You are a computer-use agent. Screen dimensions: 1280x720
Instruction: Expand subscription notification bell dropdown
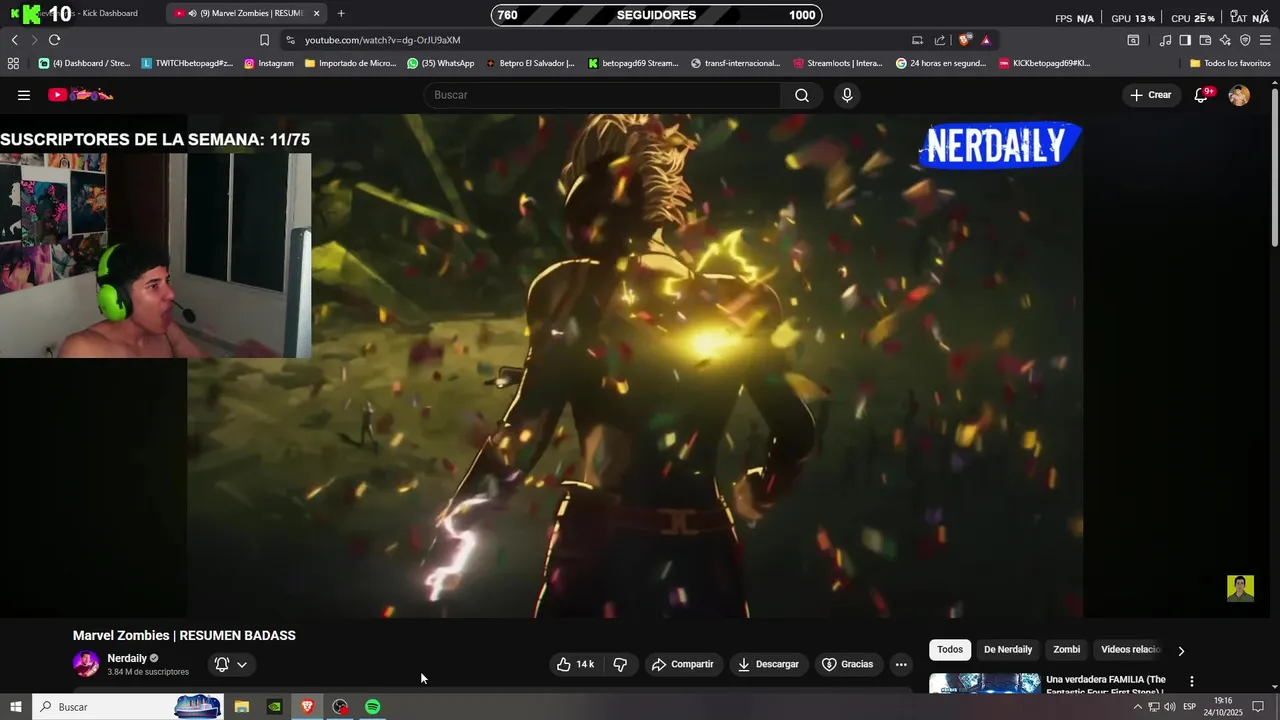(231, 664)
